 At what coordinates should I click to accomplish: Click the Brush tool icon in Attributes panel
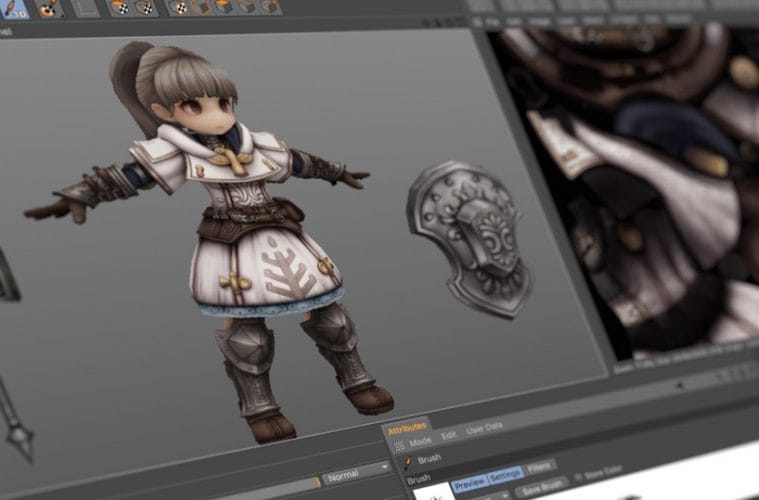(x=406, y=459)
